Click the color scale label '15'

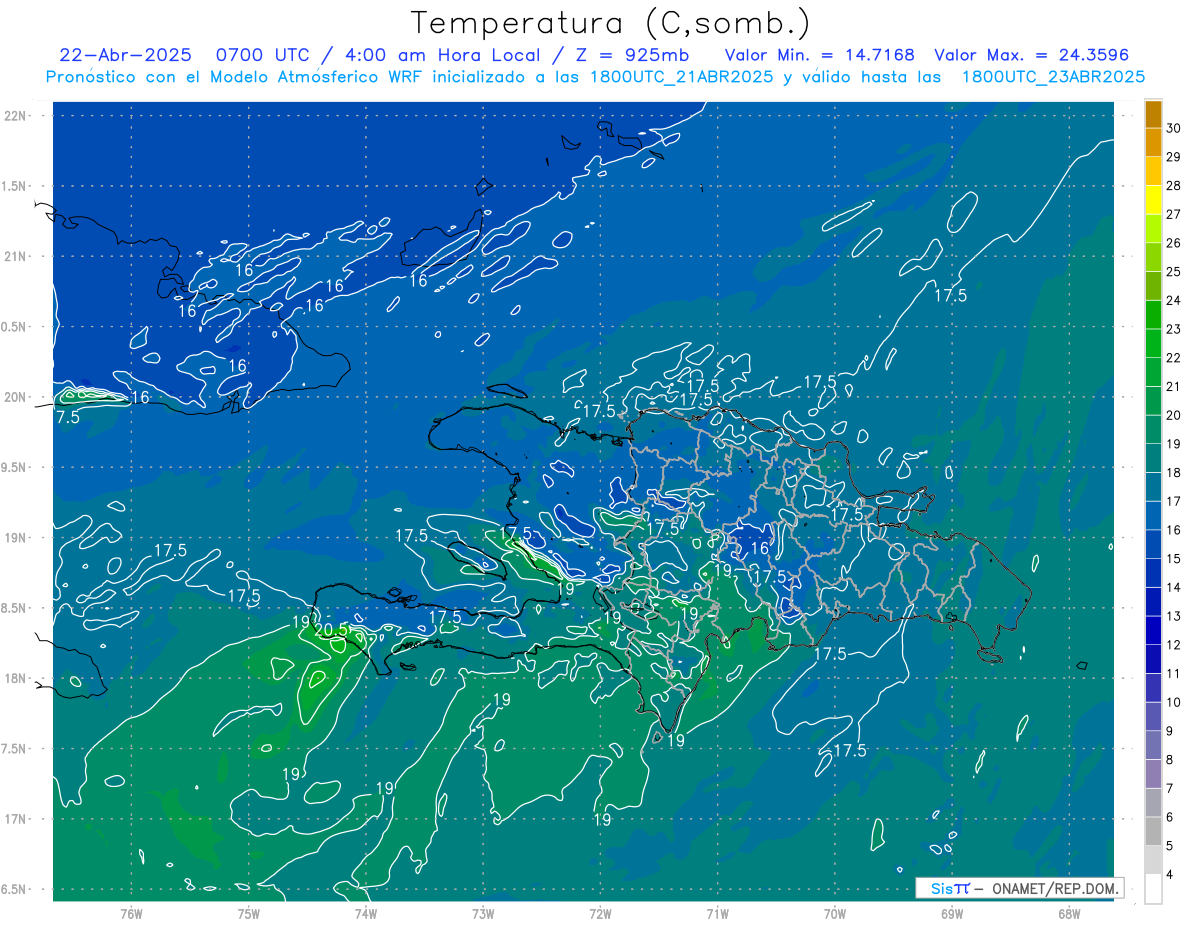[1174, 559]
